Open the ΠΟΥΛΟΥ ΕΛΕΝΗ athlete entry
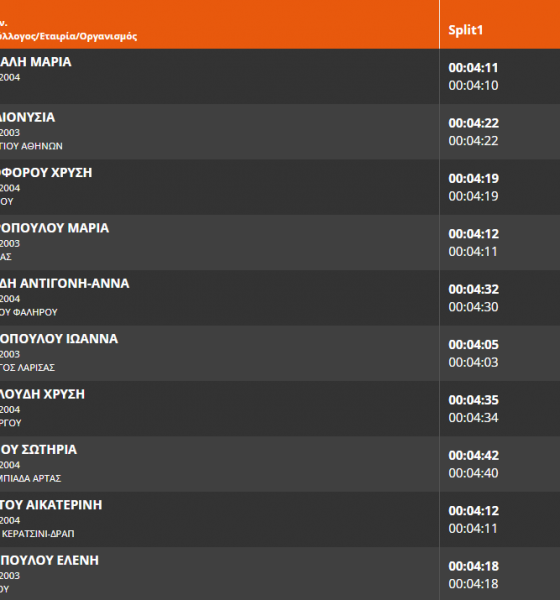Viewport: 560px width, 600px height. [49, 561]
